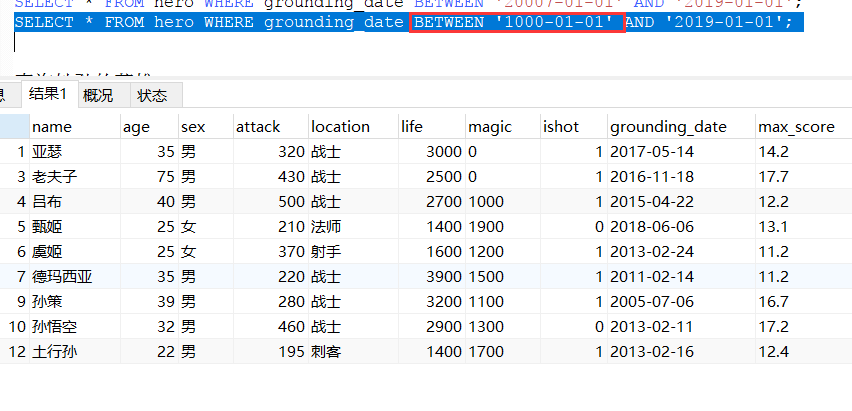
Task: Click the name cell 孙策
Action: pos(75,302)
